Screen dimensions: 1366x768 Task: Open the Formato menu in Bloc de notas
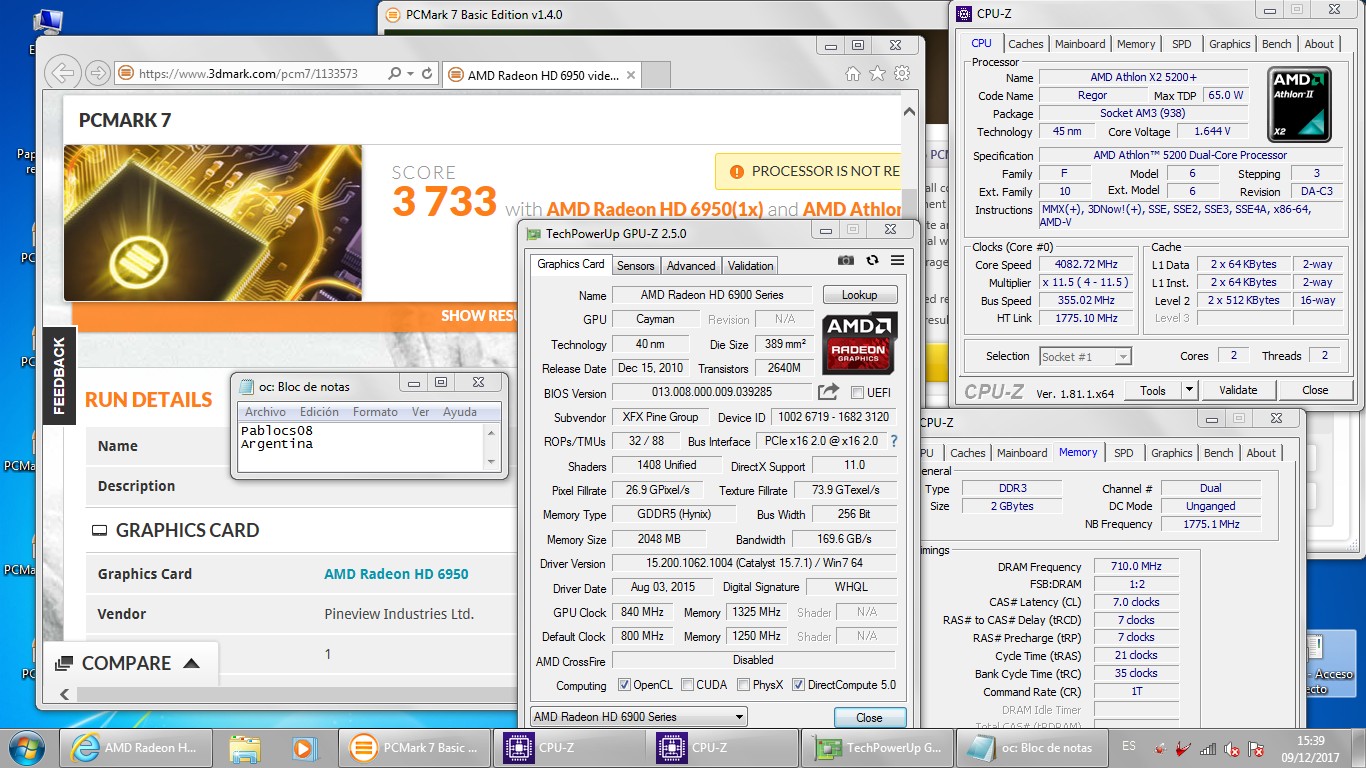coord(375,412)
